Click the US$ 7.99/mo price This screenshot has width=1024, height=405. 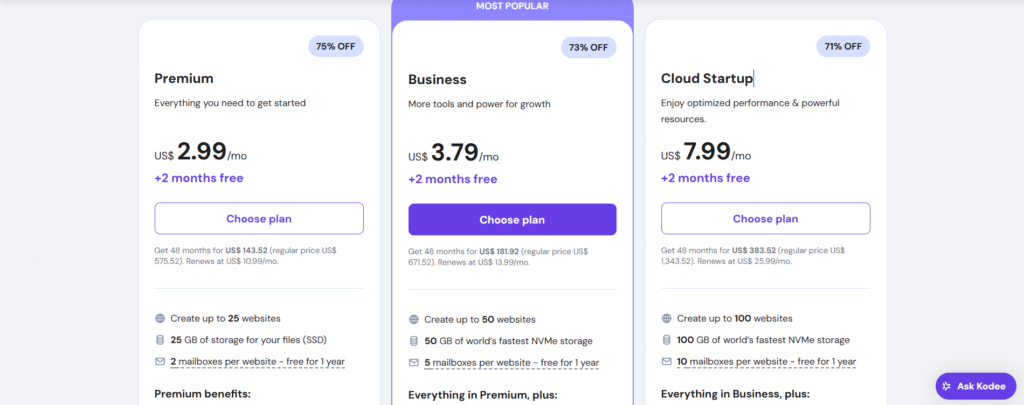click(x=706, y=152)
